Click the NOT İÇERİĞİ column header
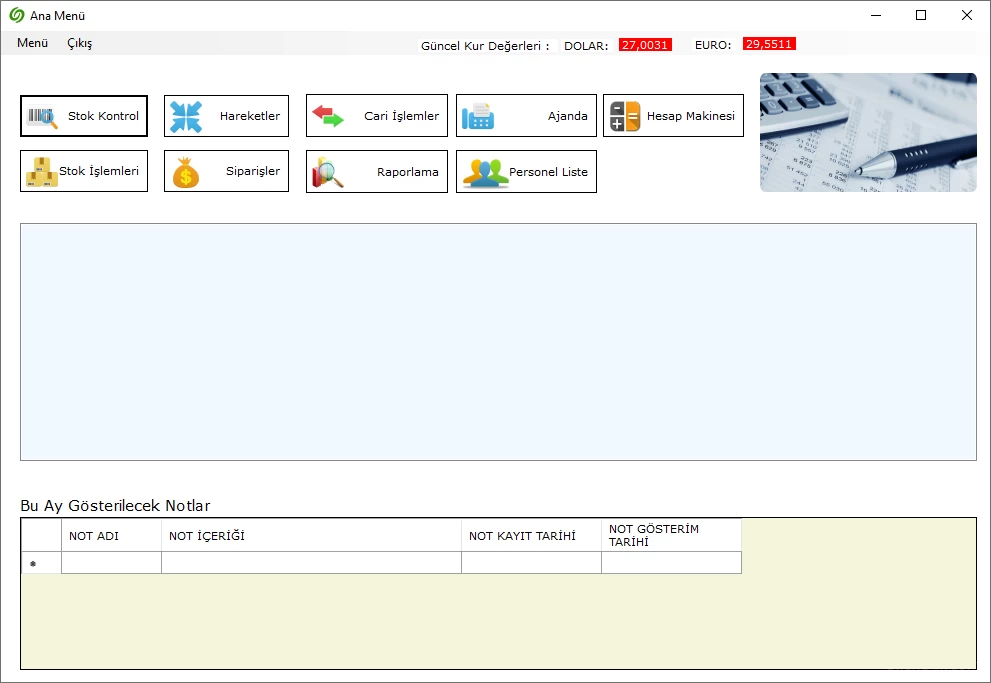Image resolution: width=991 pixels, height=683 pixels. [310, 536]
